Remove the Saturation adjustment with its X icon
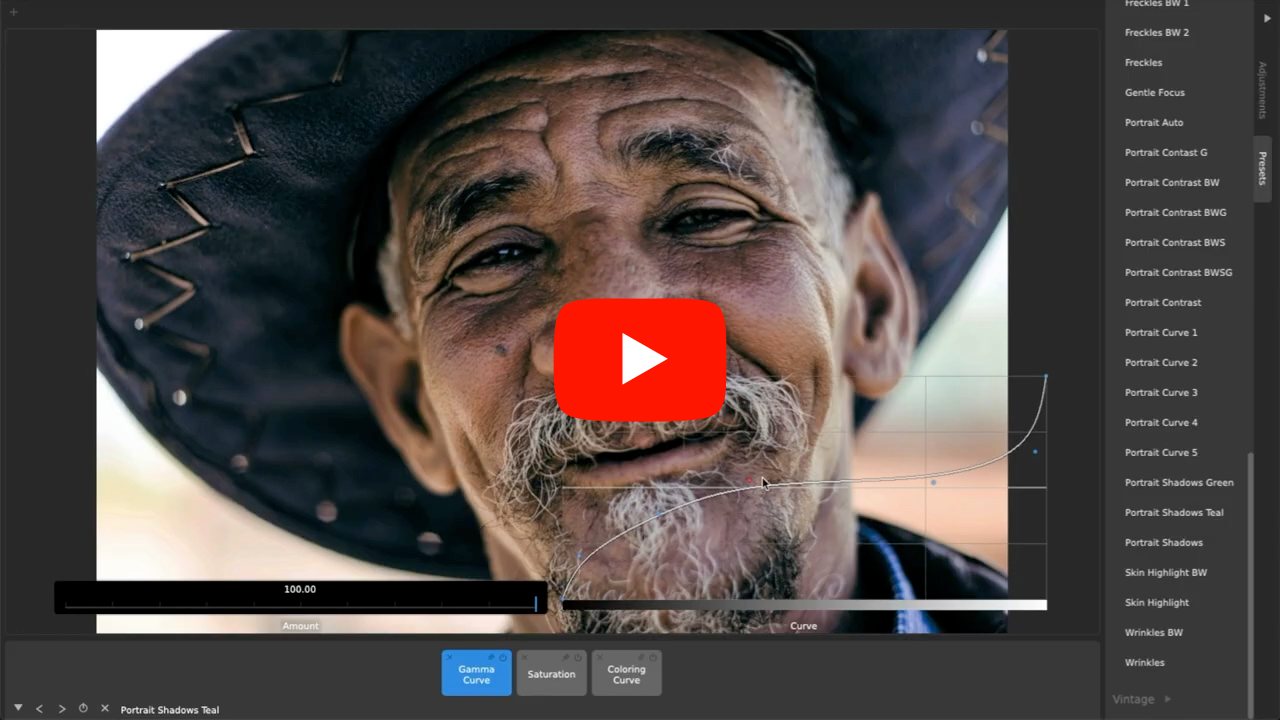The height and width of the screenshot is (720, 1280). 524,657
